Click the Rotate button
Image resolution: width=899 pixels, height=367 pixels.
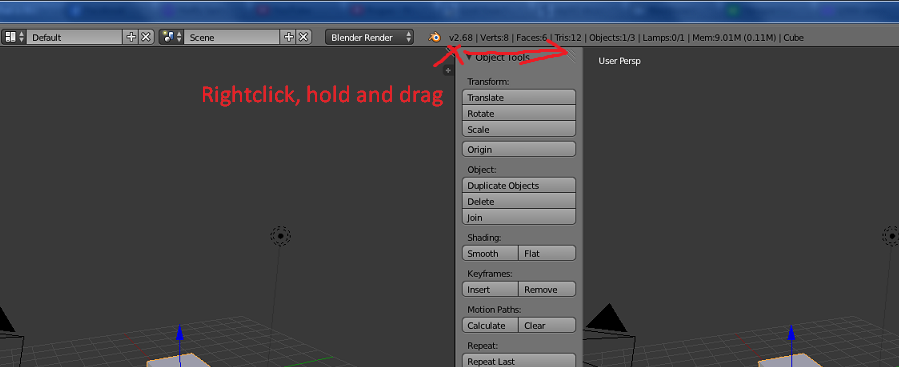tap(518, 114)
